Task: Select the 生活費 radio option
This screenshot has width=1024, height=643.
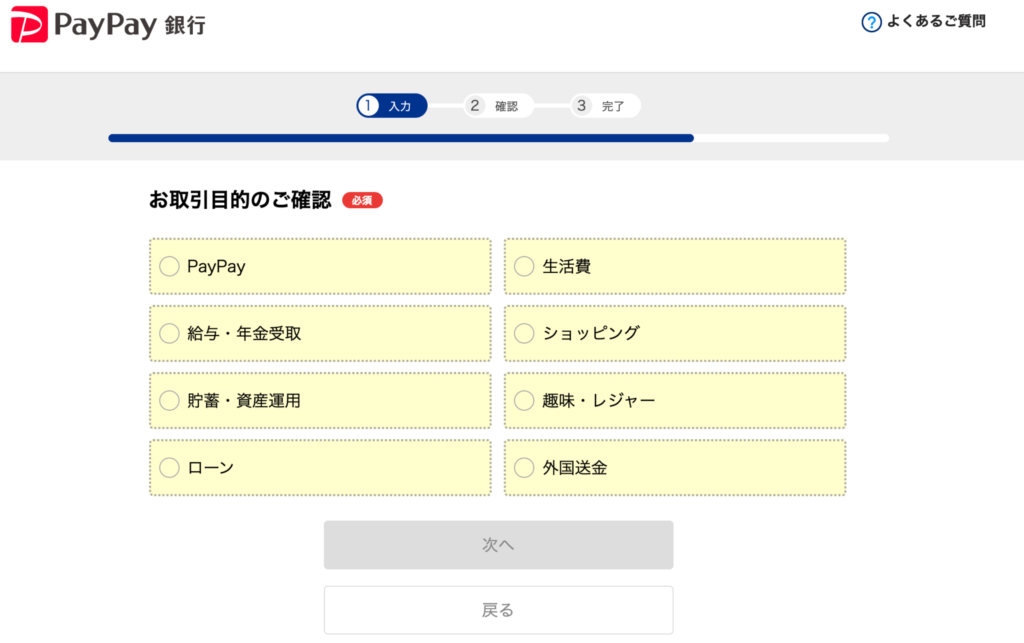Action: (x=524, y=267)
